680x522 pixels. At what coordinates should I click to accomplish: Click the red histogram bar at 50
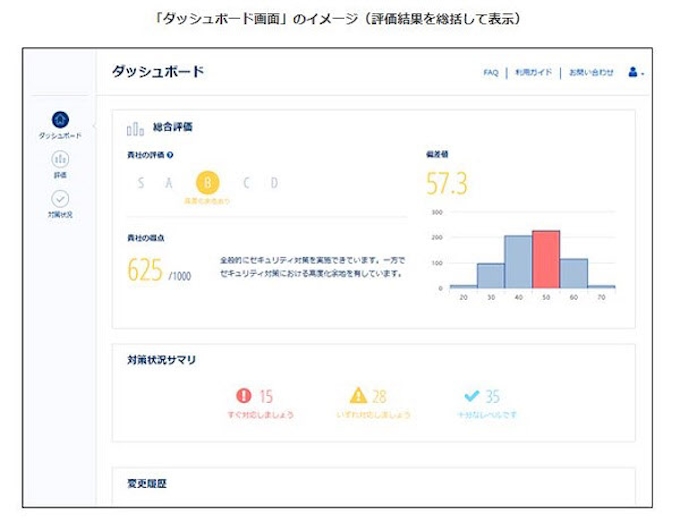click(x=546, y=259)
